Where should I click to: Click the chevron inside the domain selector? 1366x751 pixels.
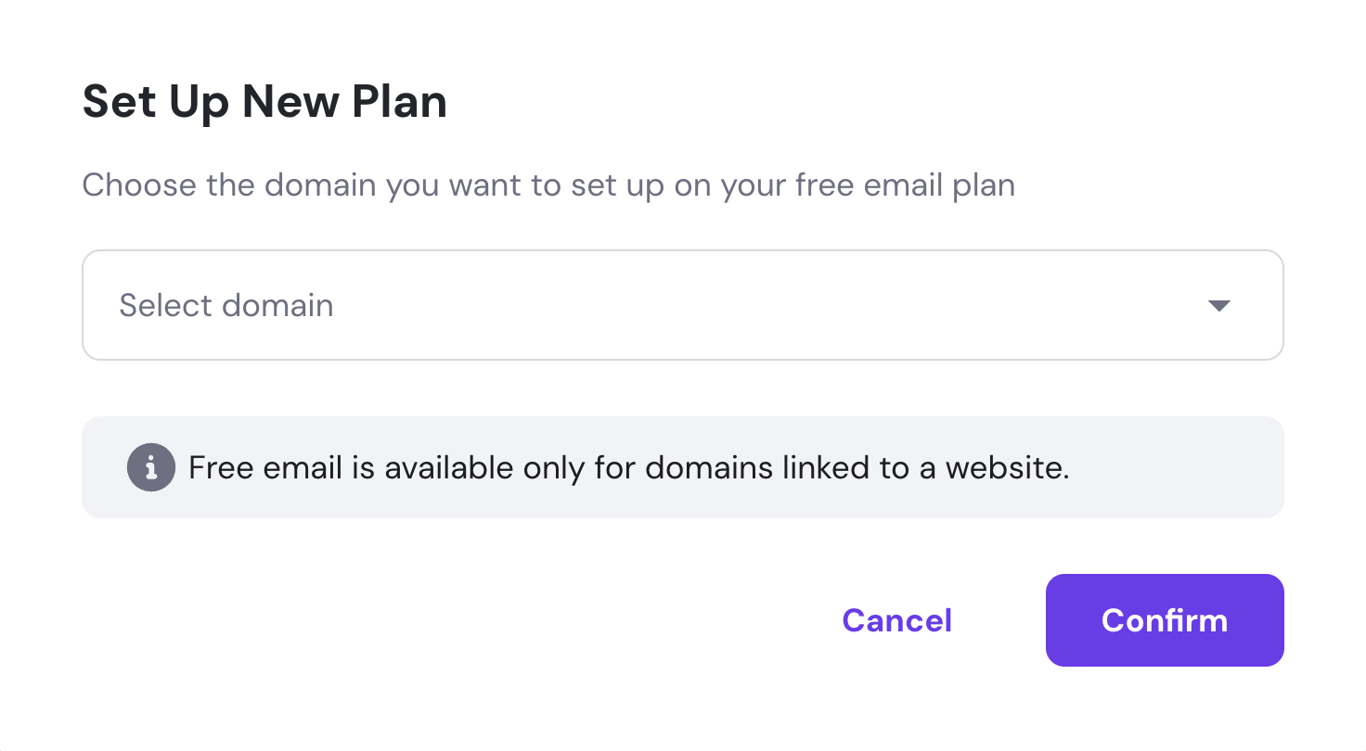[1218, 305]
